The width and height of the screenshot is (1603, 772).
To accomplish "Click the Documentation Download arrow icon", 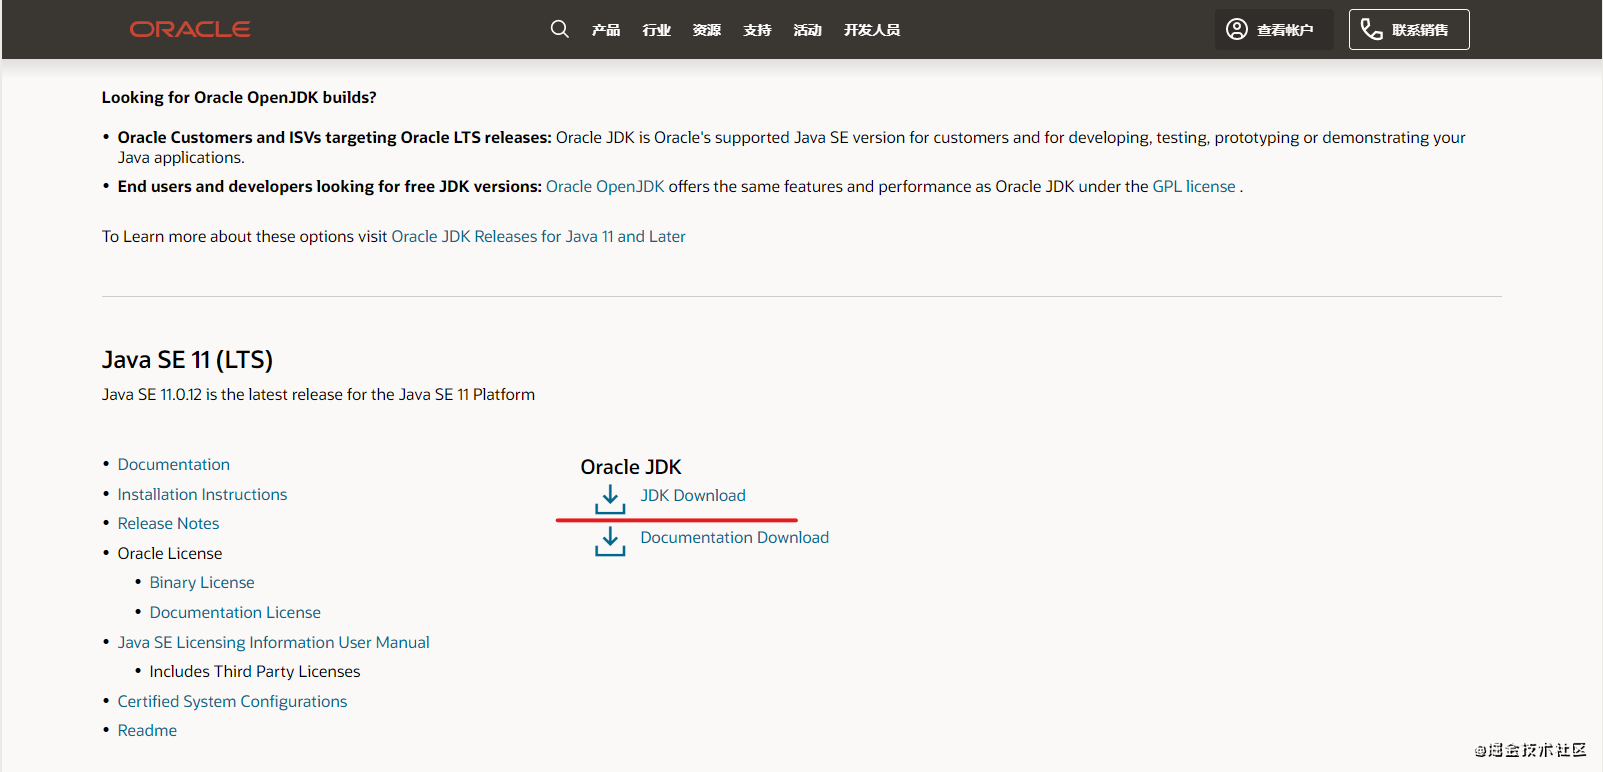I will [610, 541].
